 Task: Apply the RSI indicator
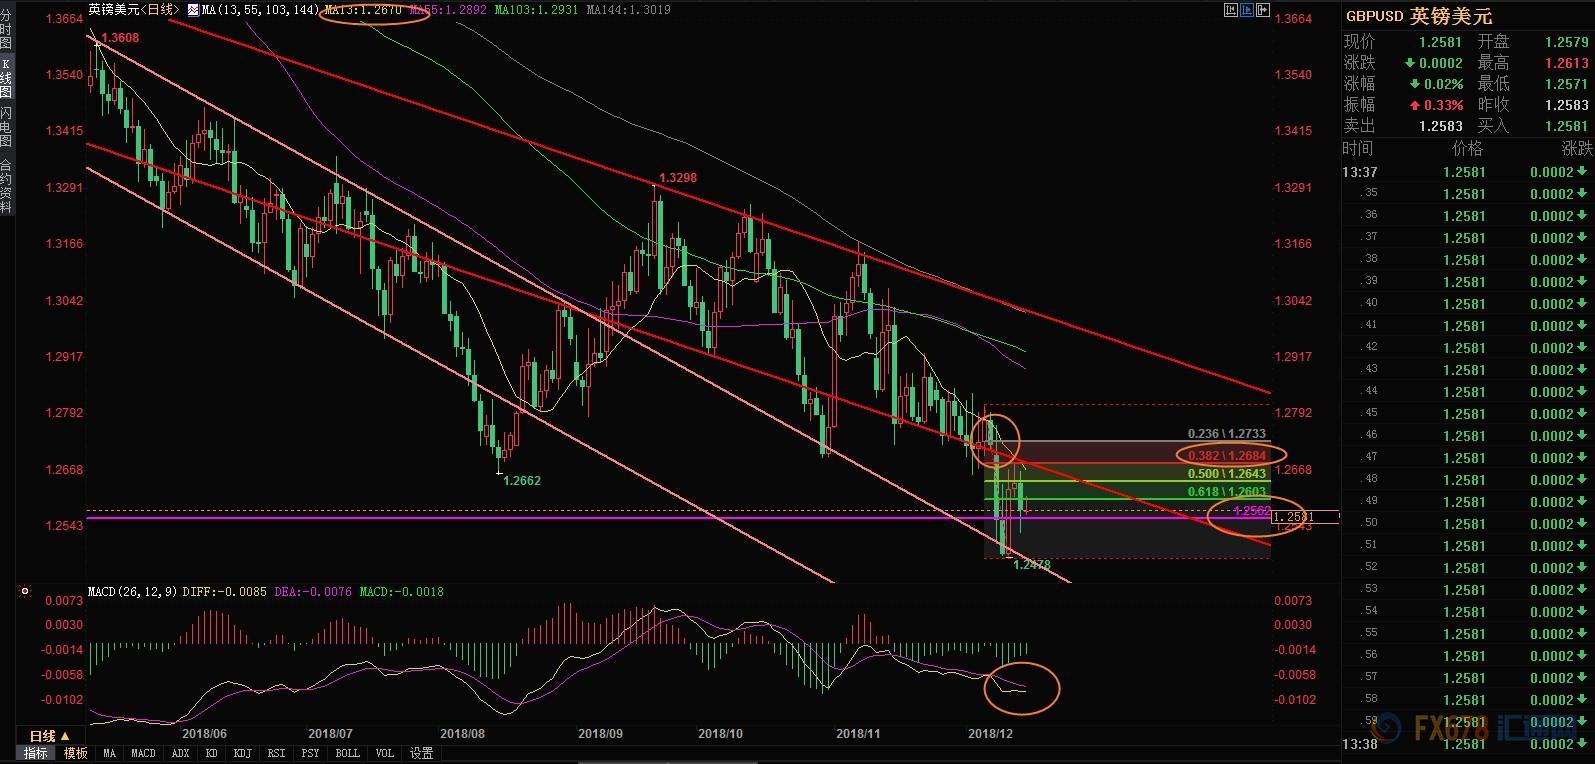click(x=279, y=753)
